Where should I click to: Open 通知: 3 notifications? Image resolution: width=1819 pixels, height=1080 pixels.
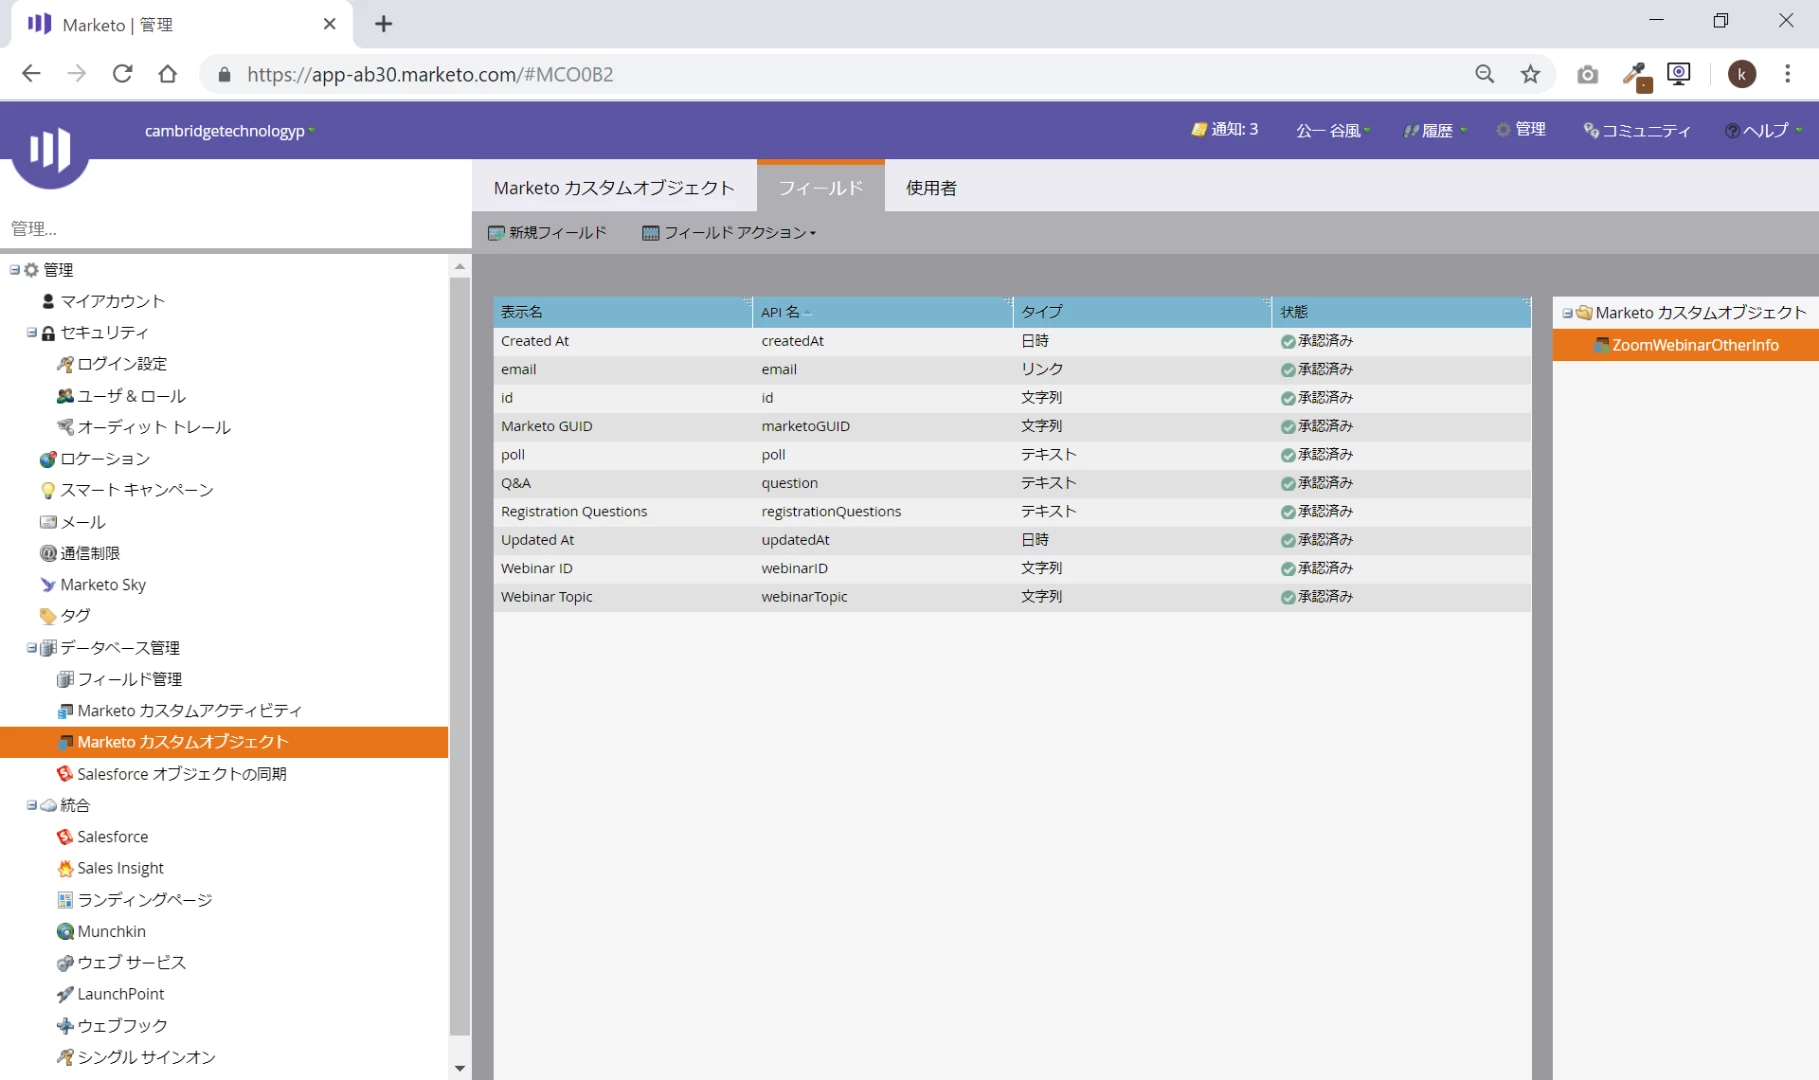pos(1225,130)
